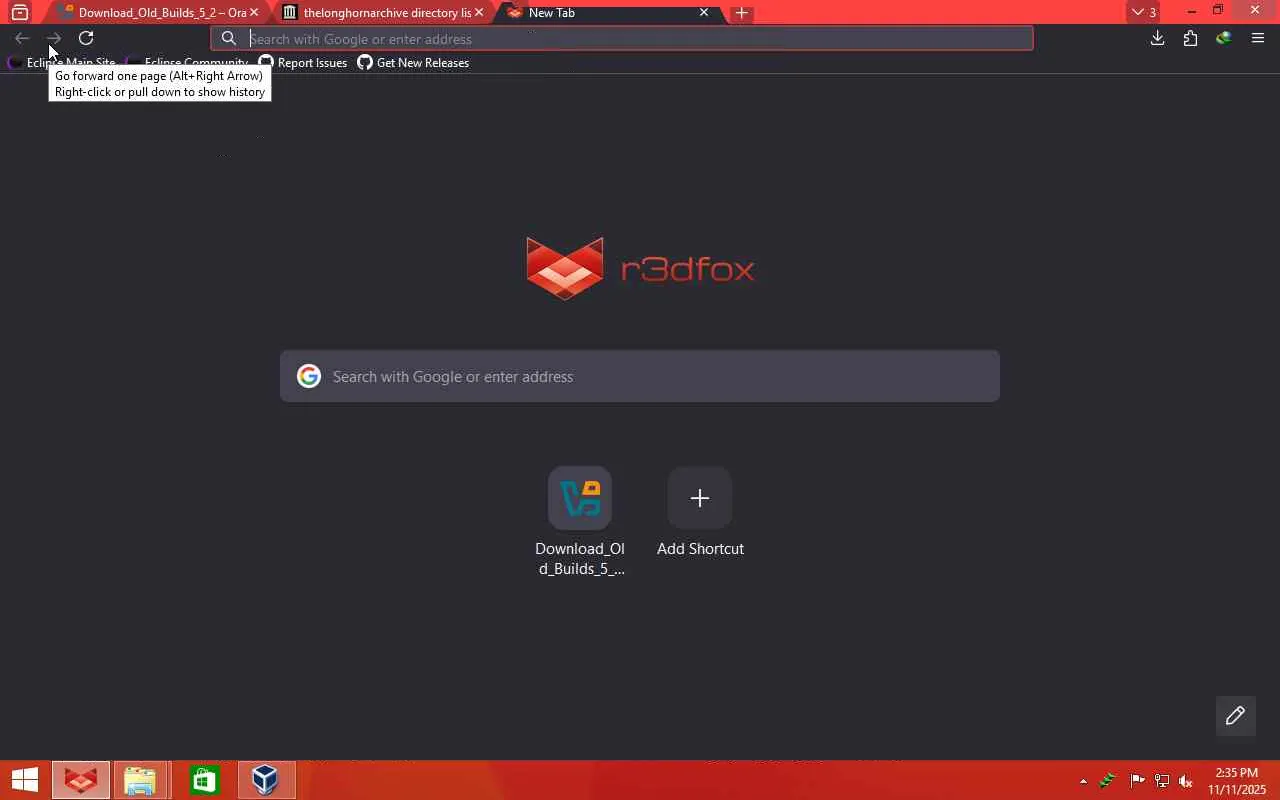The height and width of the screenshot is (800, 1280).
Task: Open a new tab with the plus button
Action: (x=741, y=13)
